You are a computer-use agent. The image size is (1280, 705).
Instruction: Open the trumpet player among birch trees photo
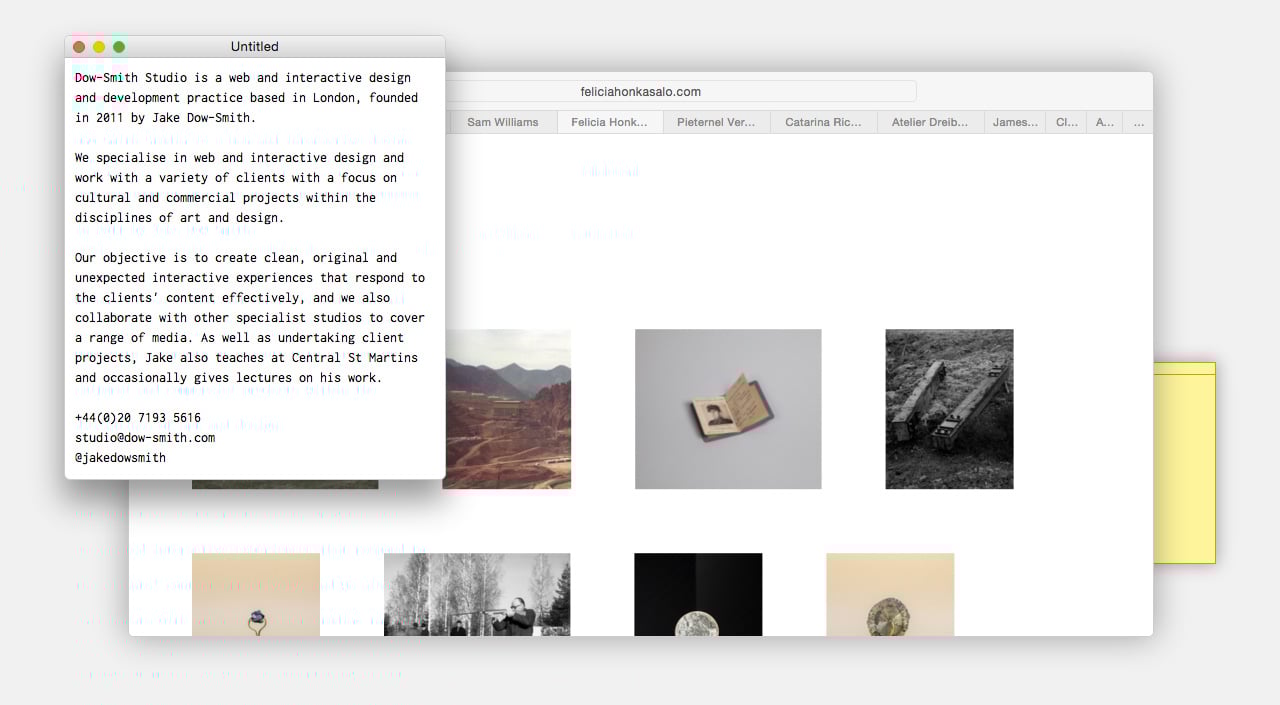pos(477,594)
